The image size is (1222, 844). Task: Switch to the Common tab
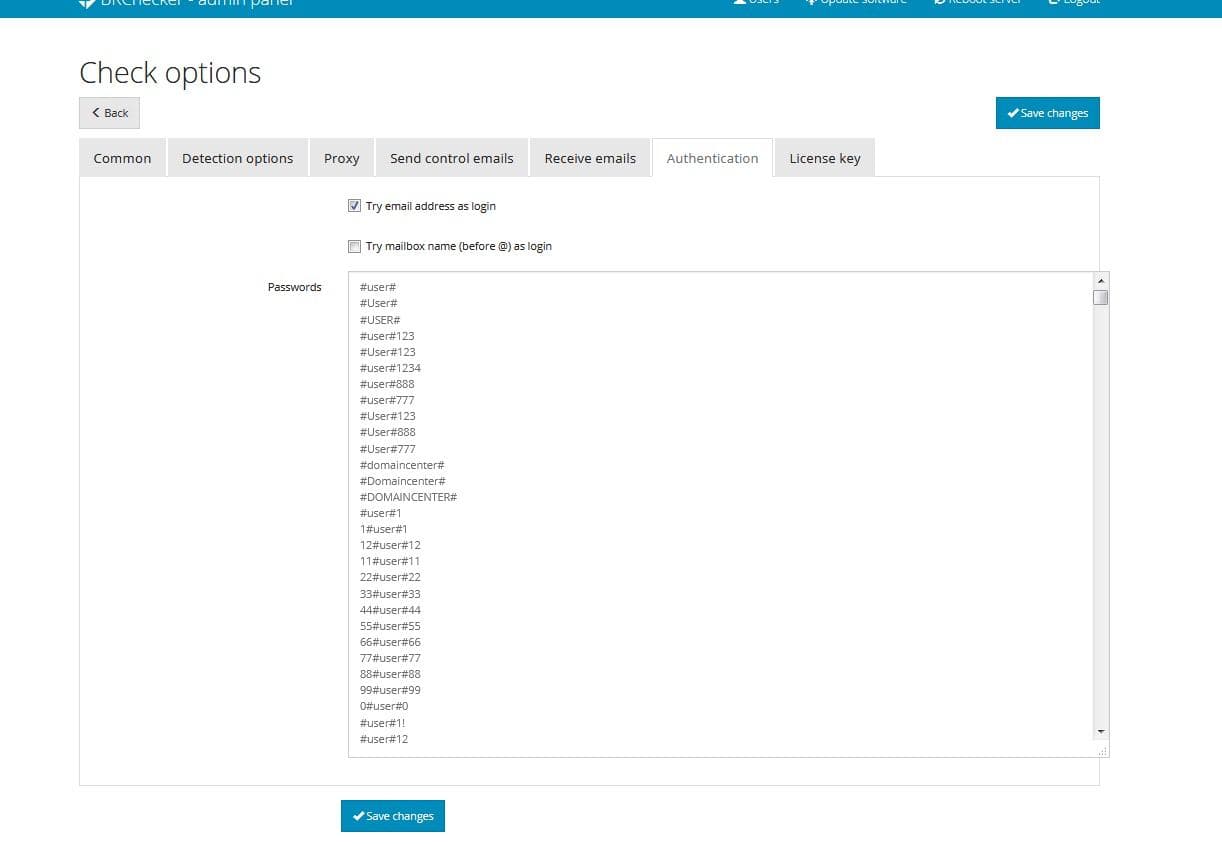tap(122, 158)
